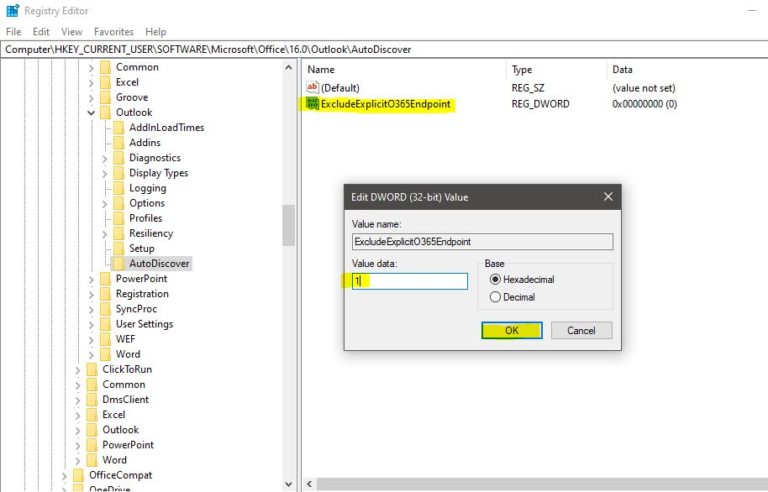Click the DmsClient folder icon
The width and height of the screenshot is (768, 492).
click(x=92, y=400)
